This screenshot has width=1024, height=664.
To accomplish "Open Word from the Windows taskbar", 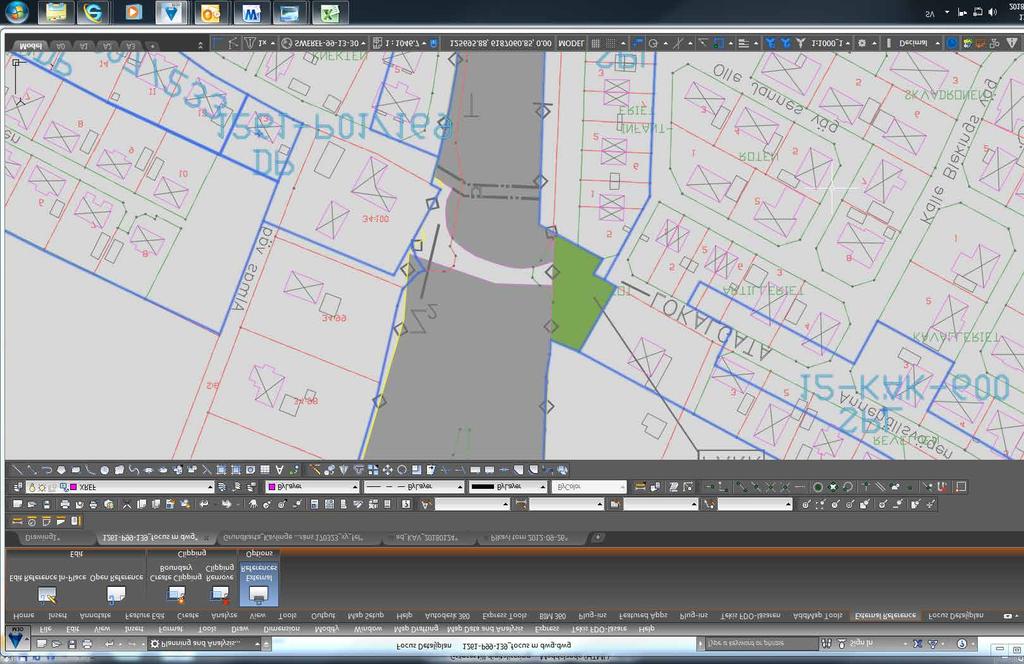I will pyautogui.click(x=251, y=12).
